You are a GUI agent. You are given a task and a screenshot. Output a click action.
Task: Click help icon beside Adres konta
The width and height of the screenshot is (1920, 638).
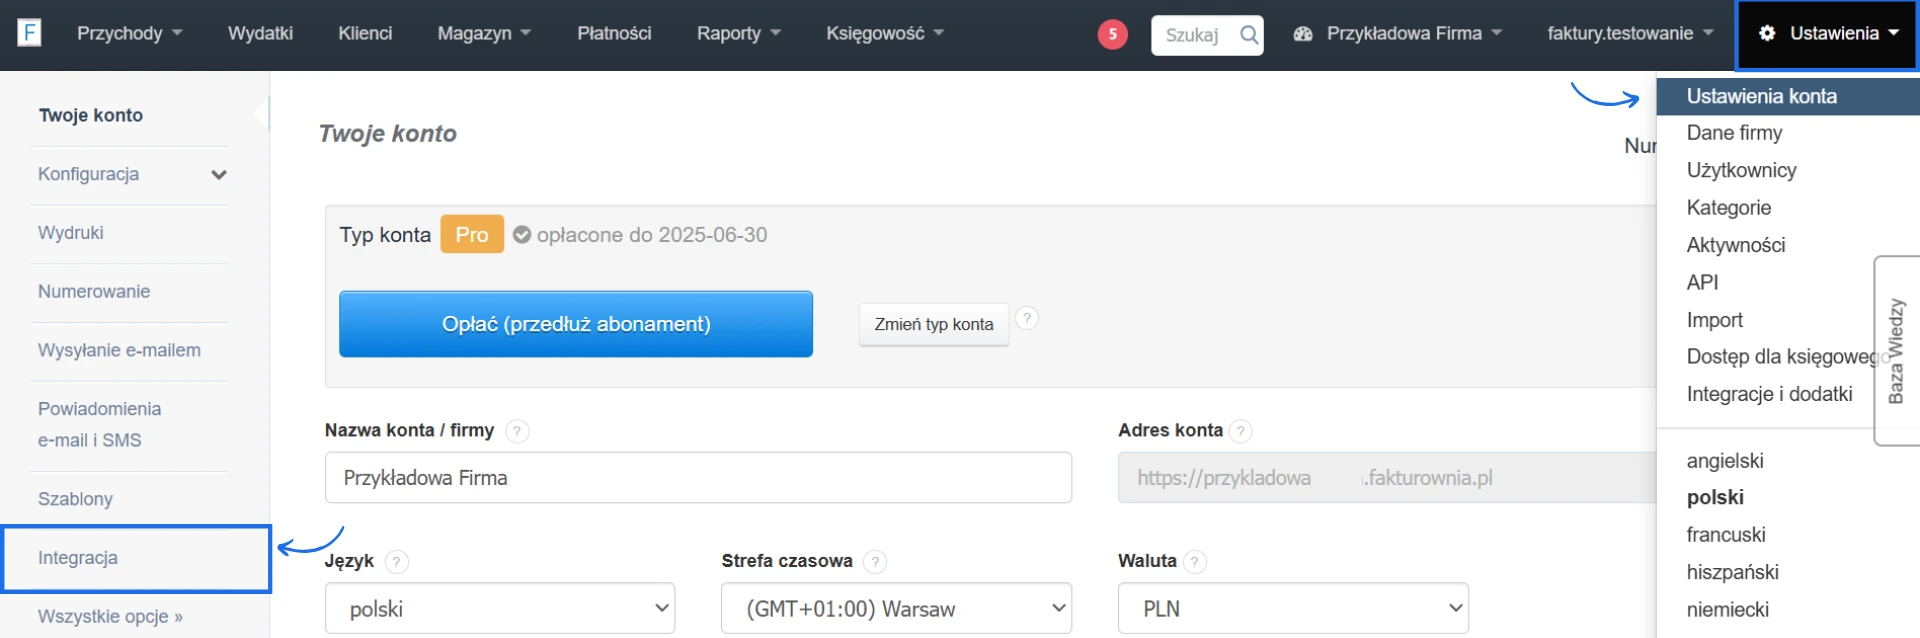pyautogui.click(x=1240, y=431)
